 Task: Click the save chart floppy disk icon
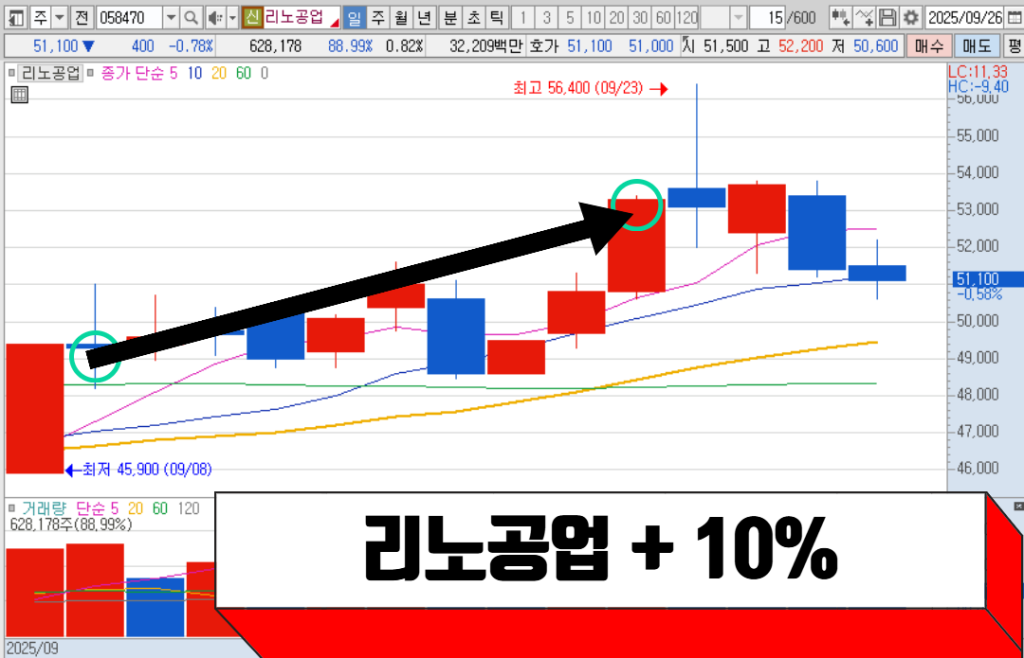[x=888, y=18]
